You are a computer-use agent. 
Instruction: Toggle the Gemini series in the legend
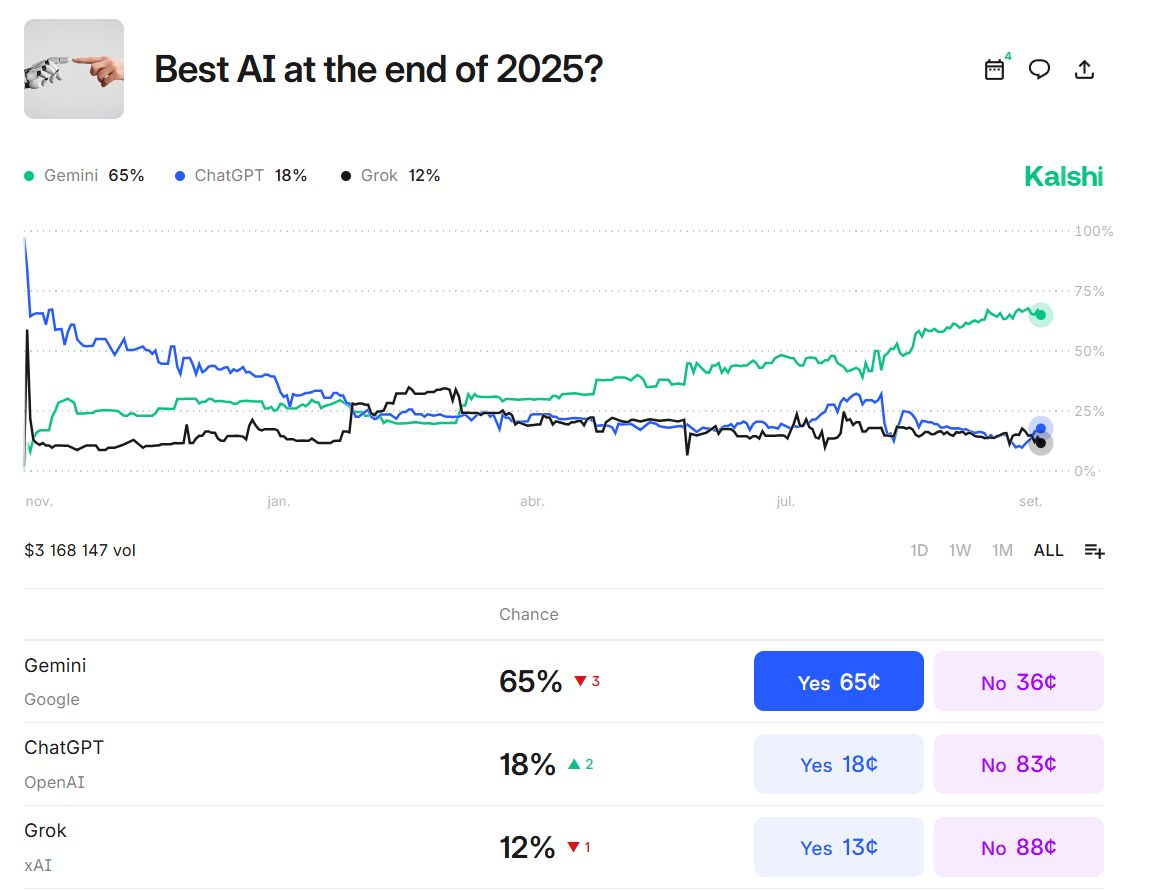coord(84,176)
